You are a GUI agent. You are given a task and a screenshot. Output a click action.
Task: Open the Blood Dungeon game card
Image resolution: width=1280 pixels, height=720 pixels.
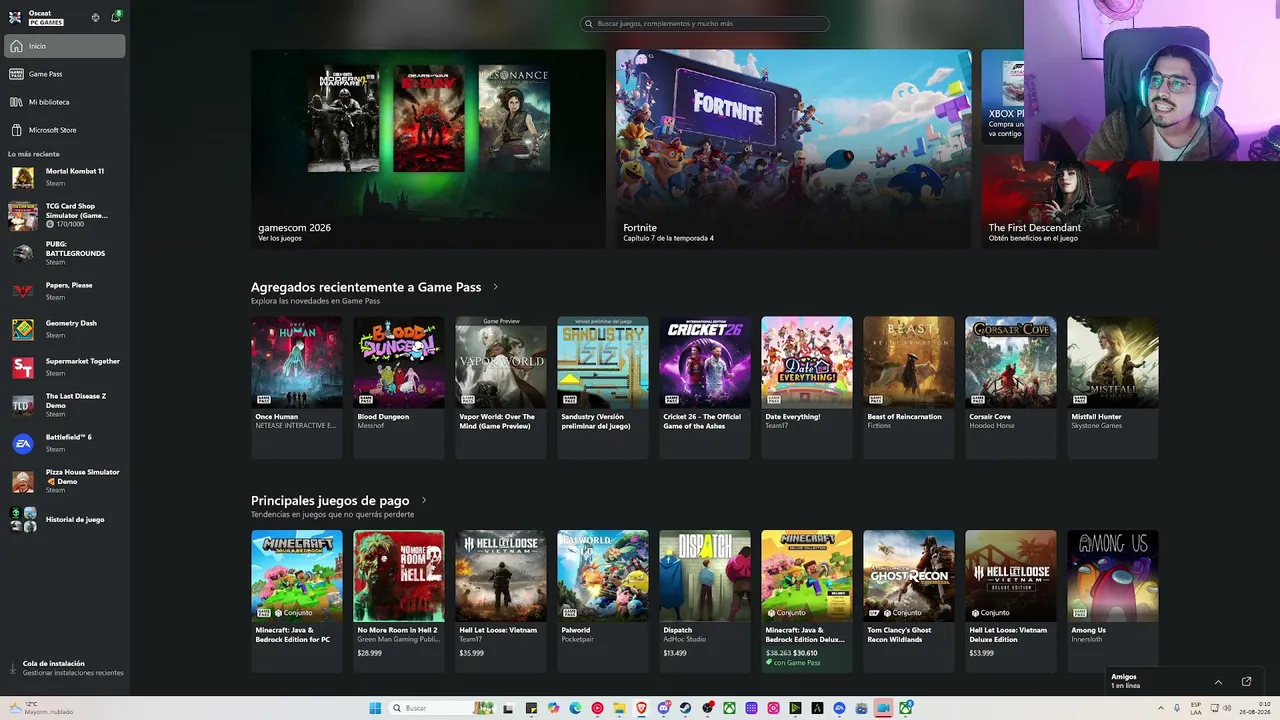tap(399, 387)
